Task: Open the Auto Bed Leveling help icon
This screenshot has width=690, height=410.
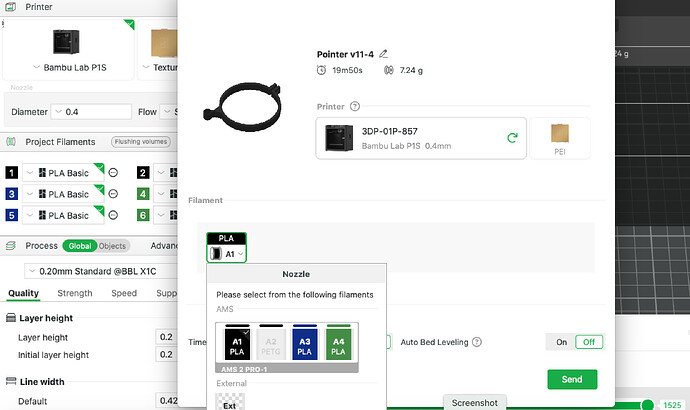Action: coord(477,342)
